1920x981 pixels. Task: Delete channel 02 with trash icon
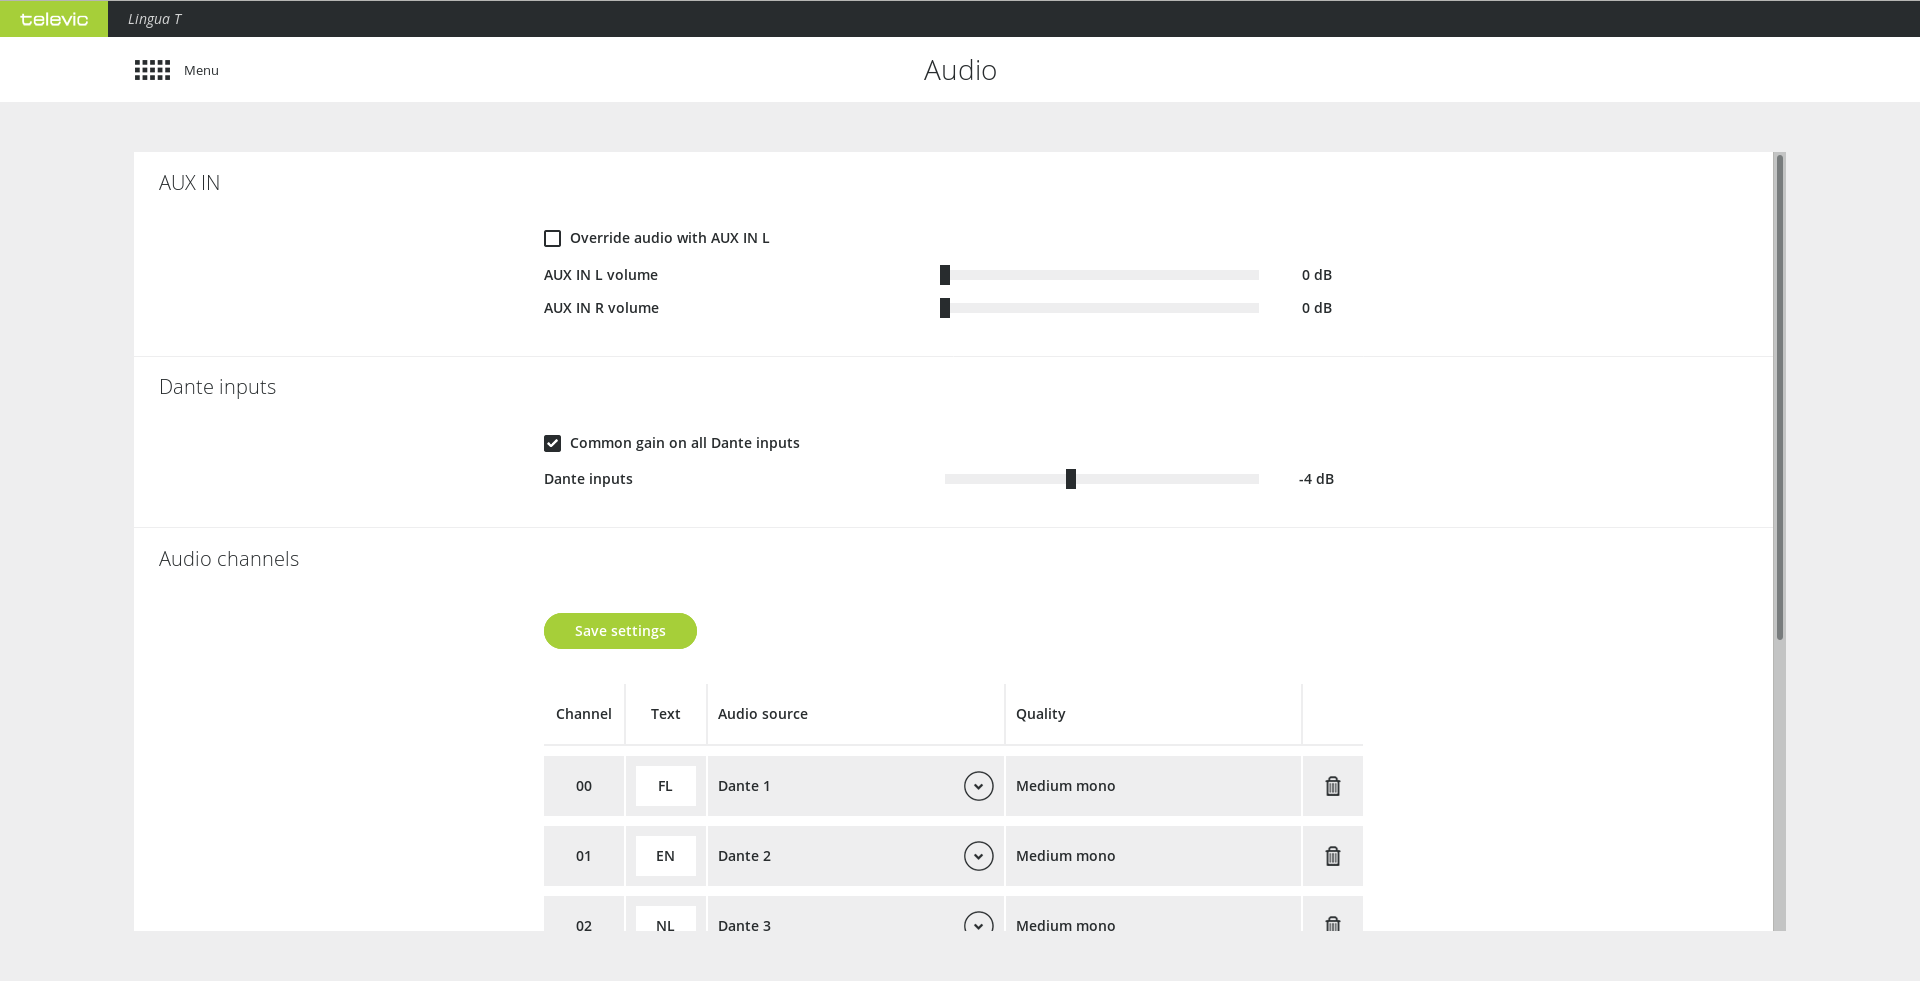(1332, 923)
